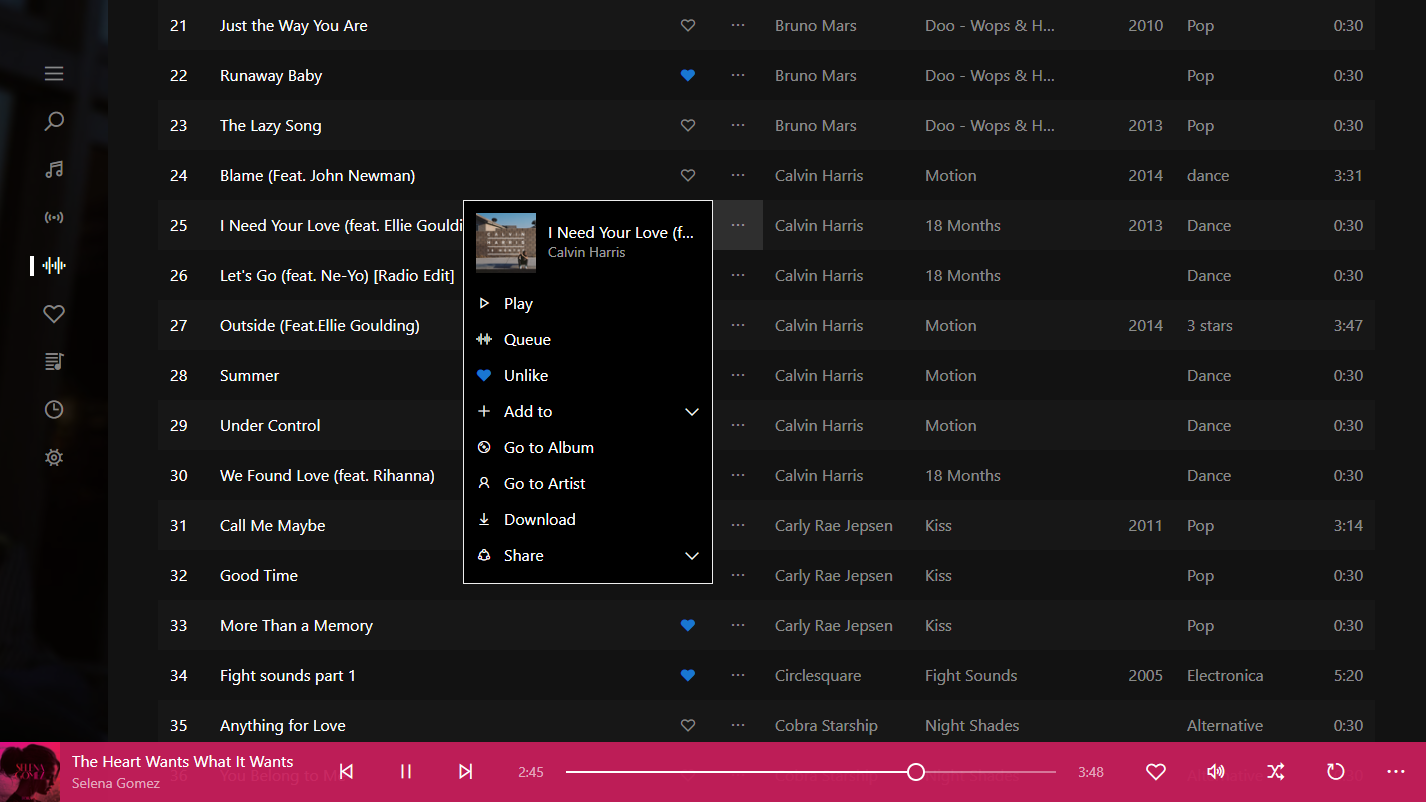Open the music collection note icon

(x=53, y=169)
